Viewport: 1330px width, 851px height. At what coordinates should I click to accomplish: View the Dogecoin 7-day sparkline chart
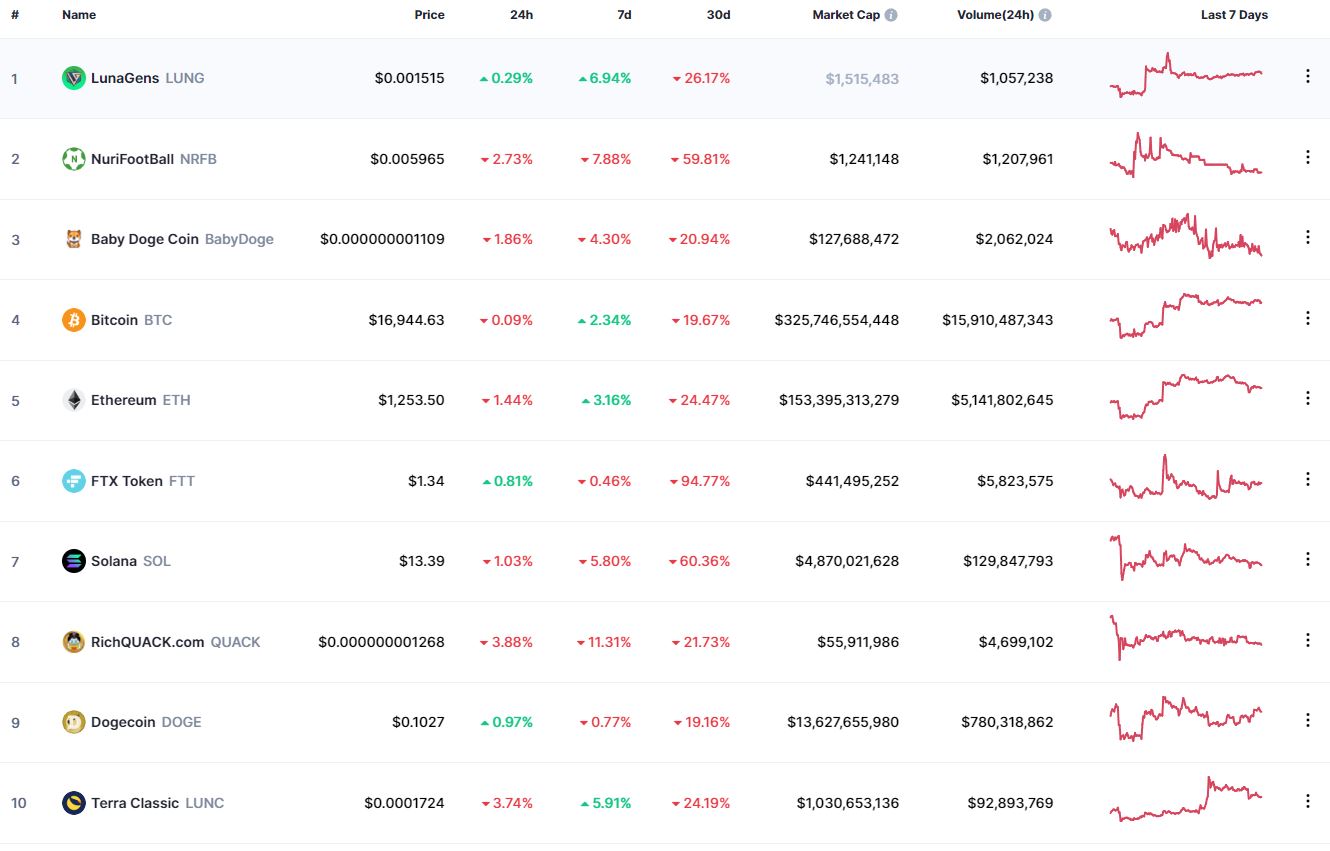1186,718
